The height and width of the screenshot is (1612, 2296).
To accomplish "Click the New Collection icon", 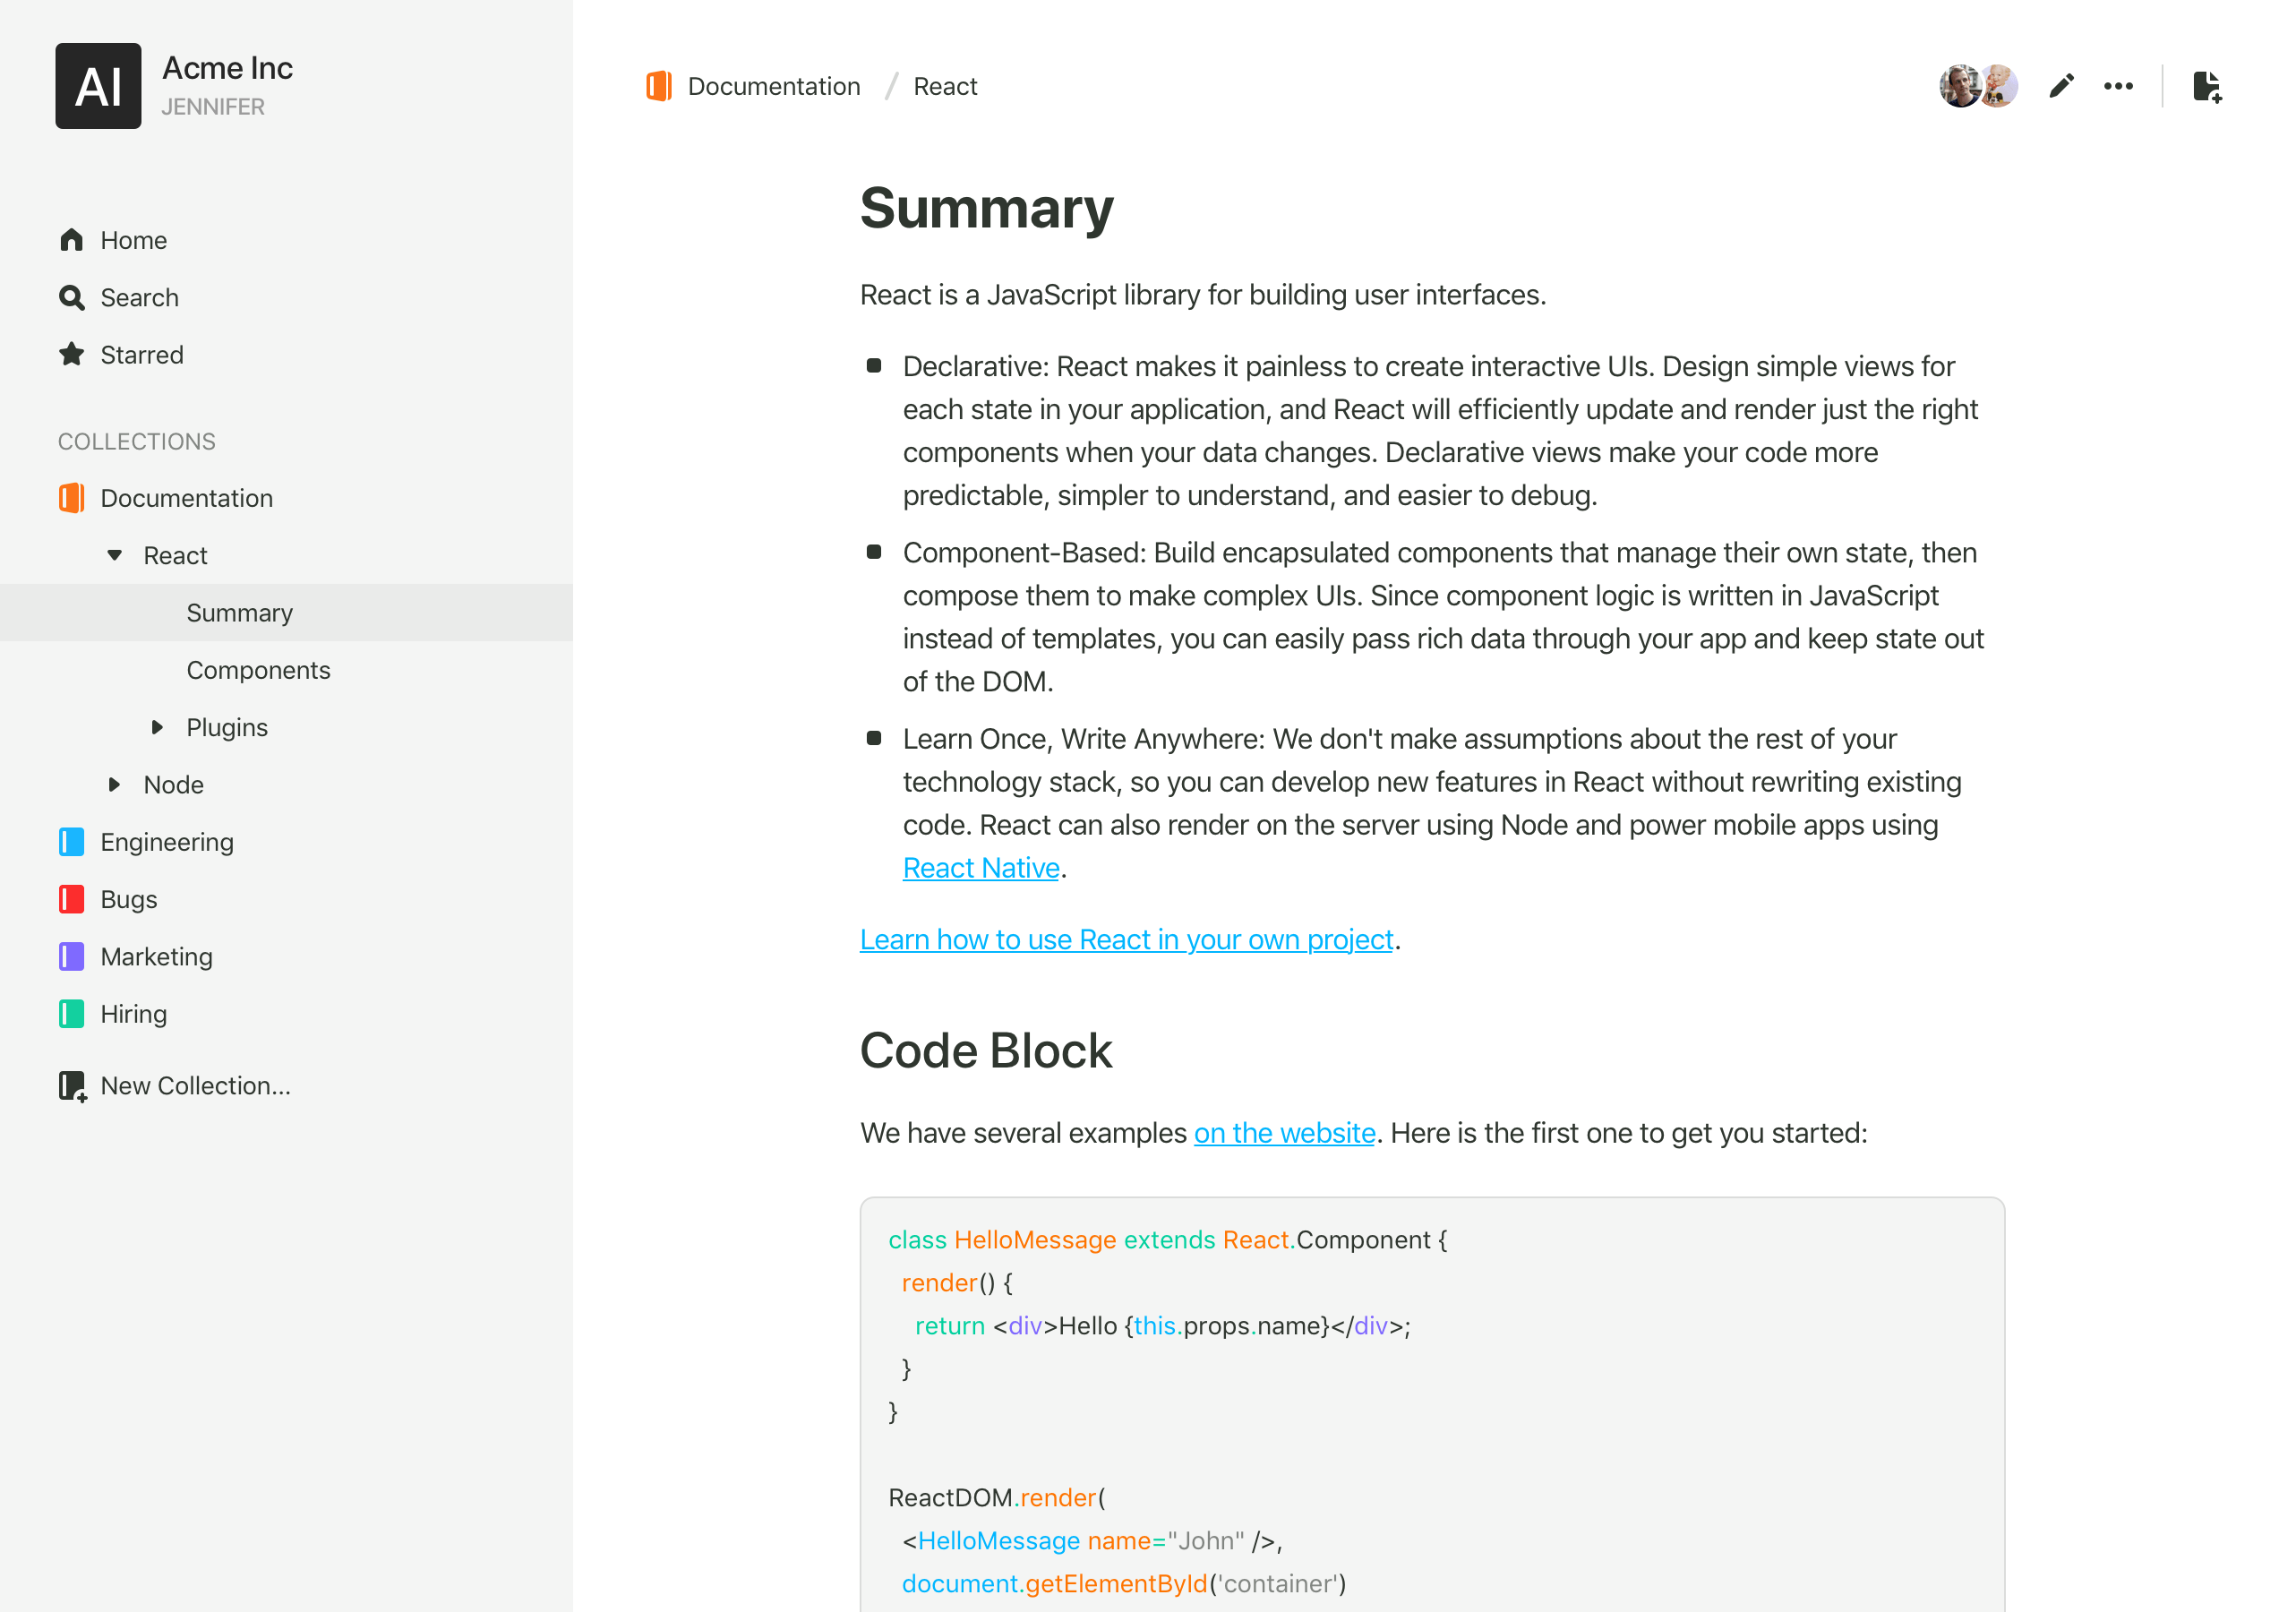I will pos(72,1086).
